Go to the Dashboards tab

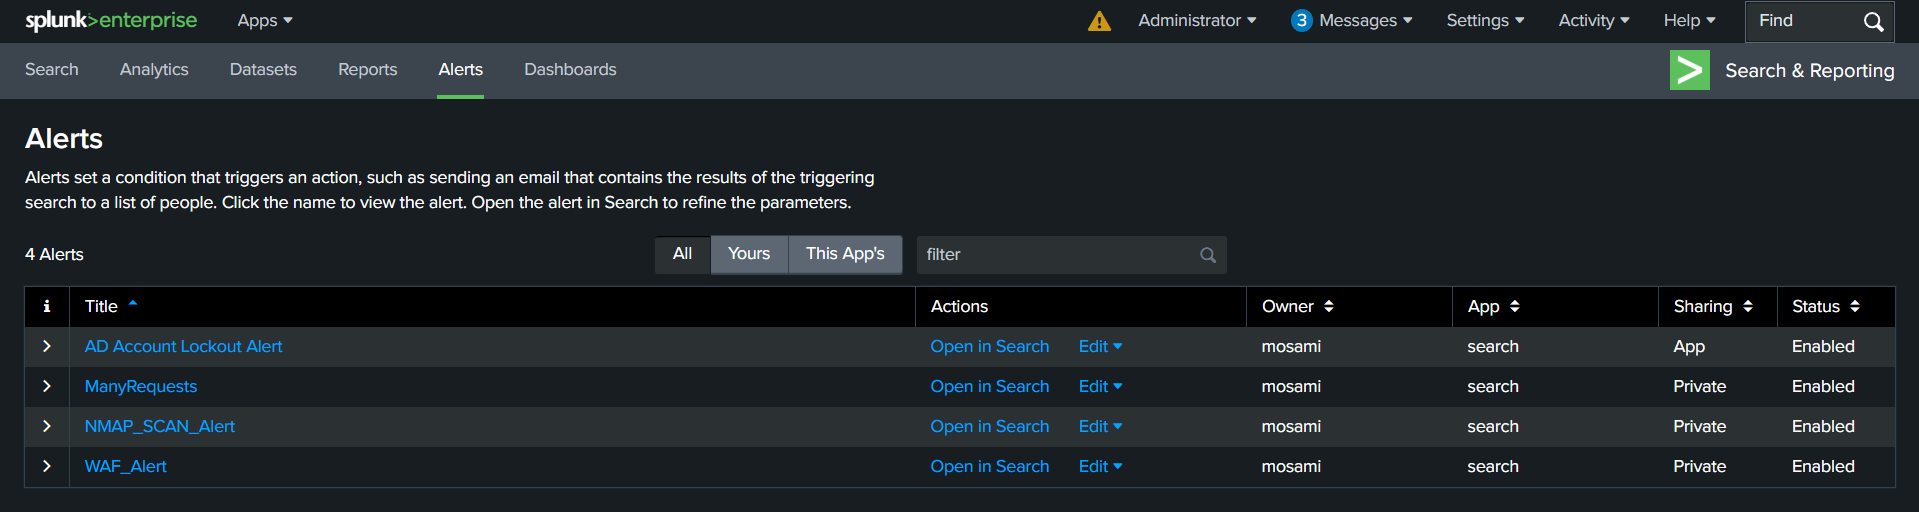(x=570, y=69)
